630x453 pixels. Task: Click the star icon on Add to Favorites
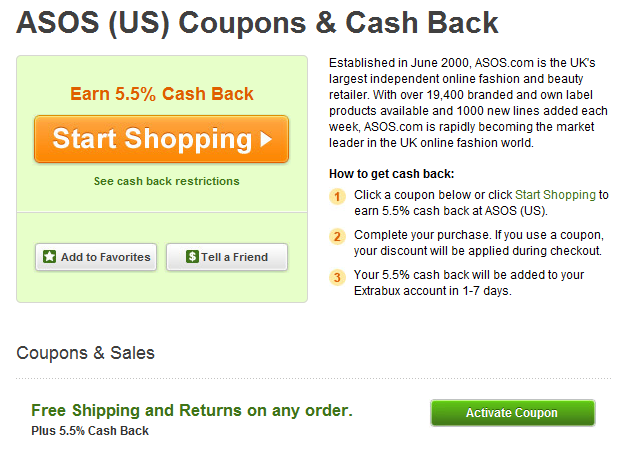(x=49, y=257)
